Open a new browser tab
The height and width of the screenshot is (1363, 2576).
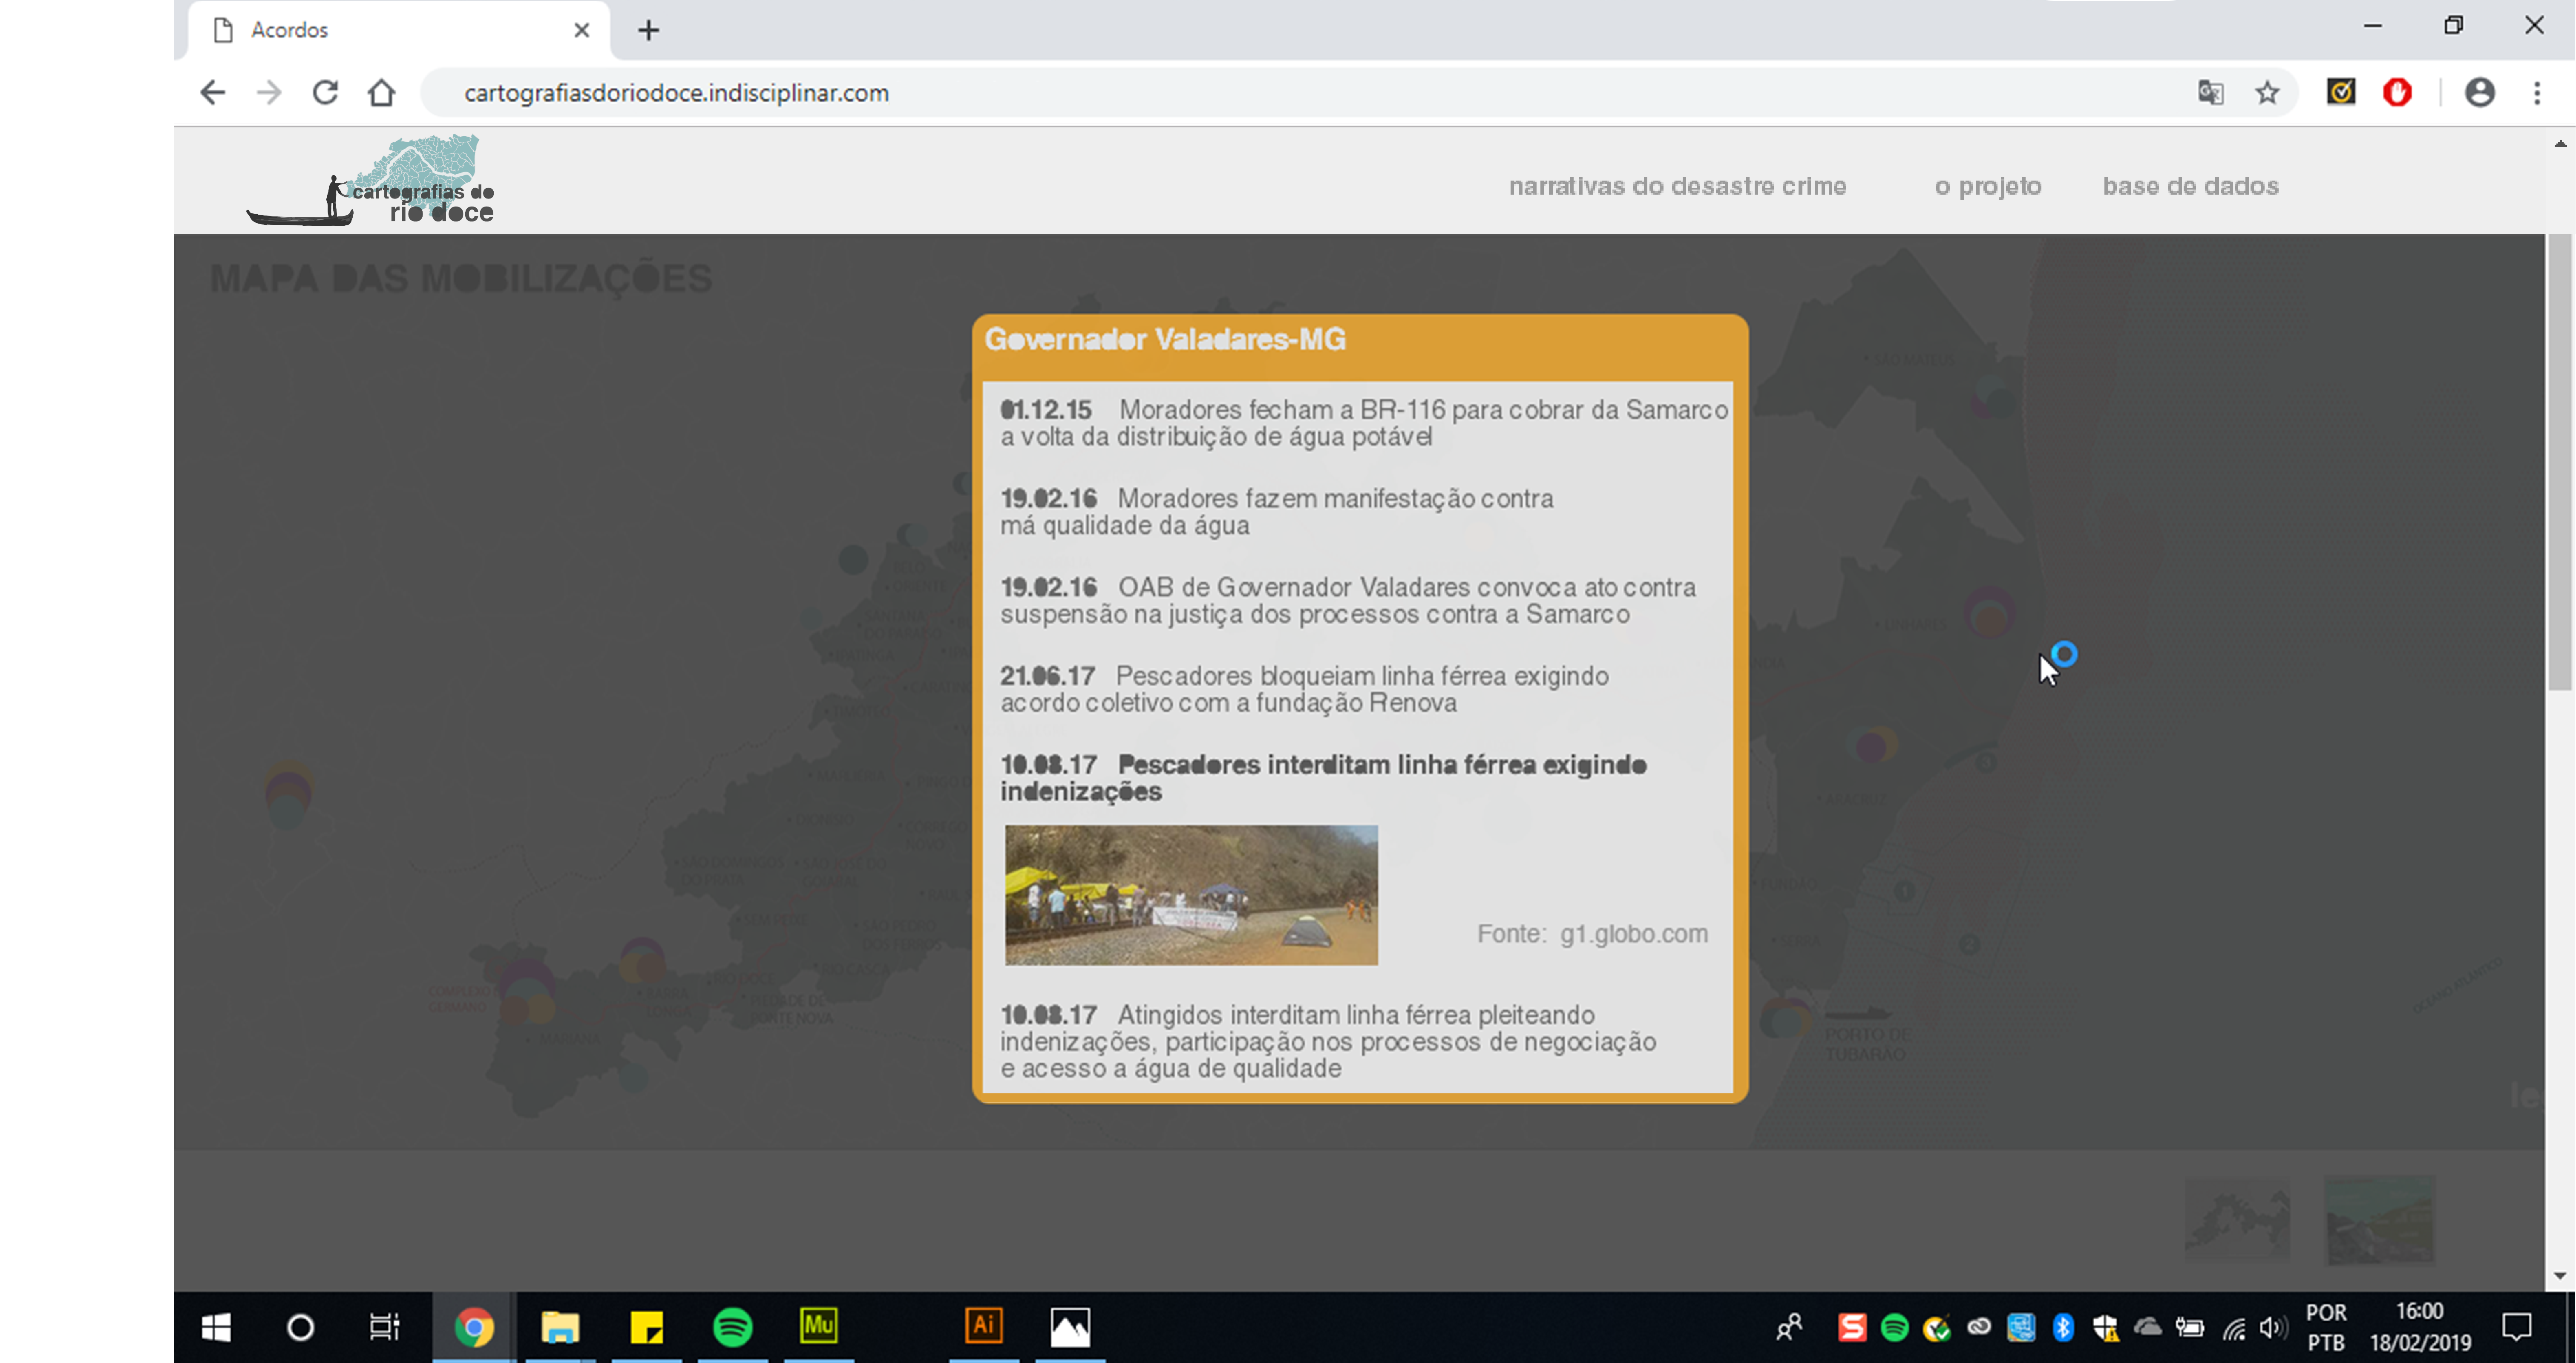tap(648, 30)
